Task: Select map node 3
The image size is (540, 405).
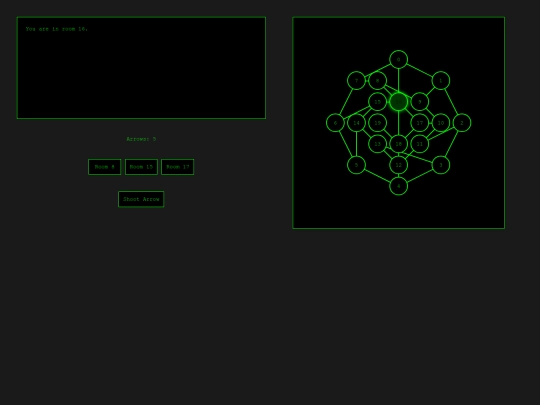Action: point(441,165)
